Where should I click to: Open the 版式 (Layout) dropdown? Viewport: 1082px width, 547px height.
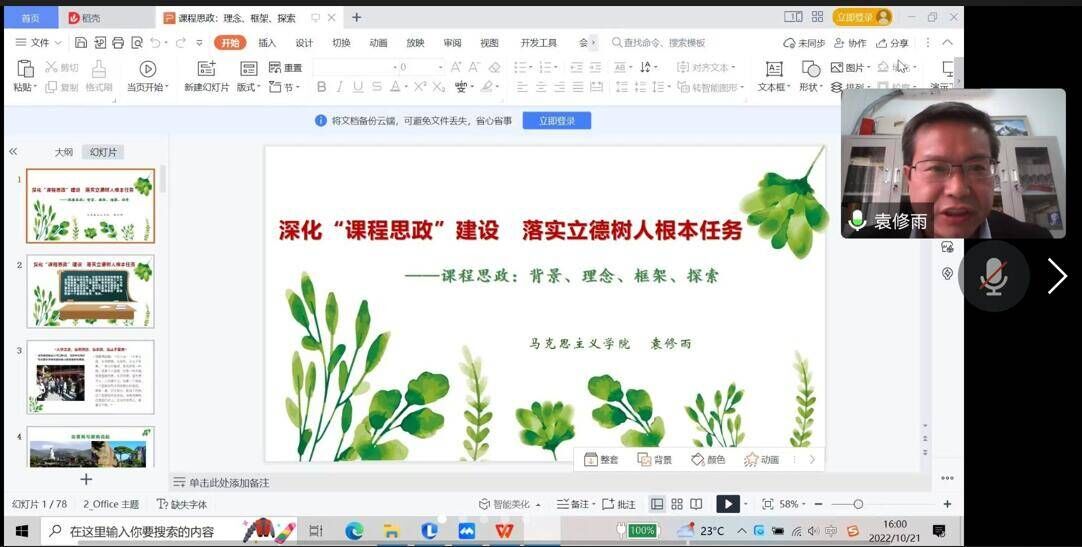248,87
